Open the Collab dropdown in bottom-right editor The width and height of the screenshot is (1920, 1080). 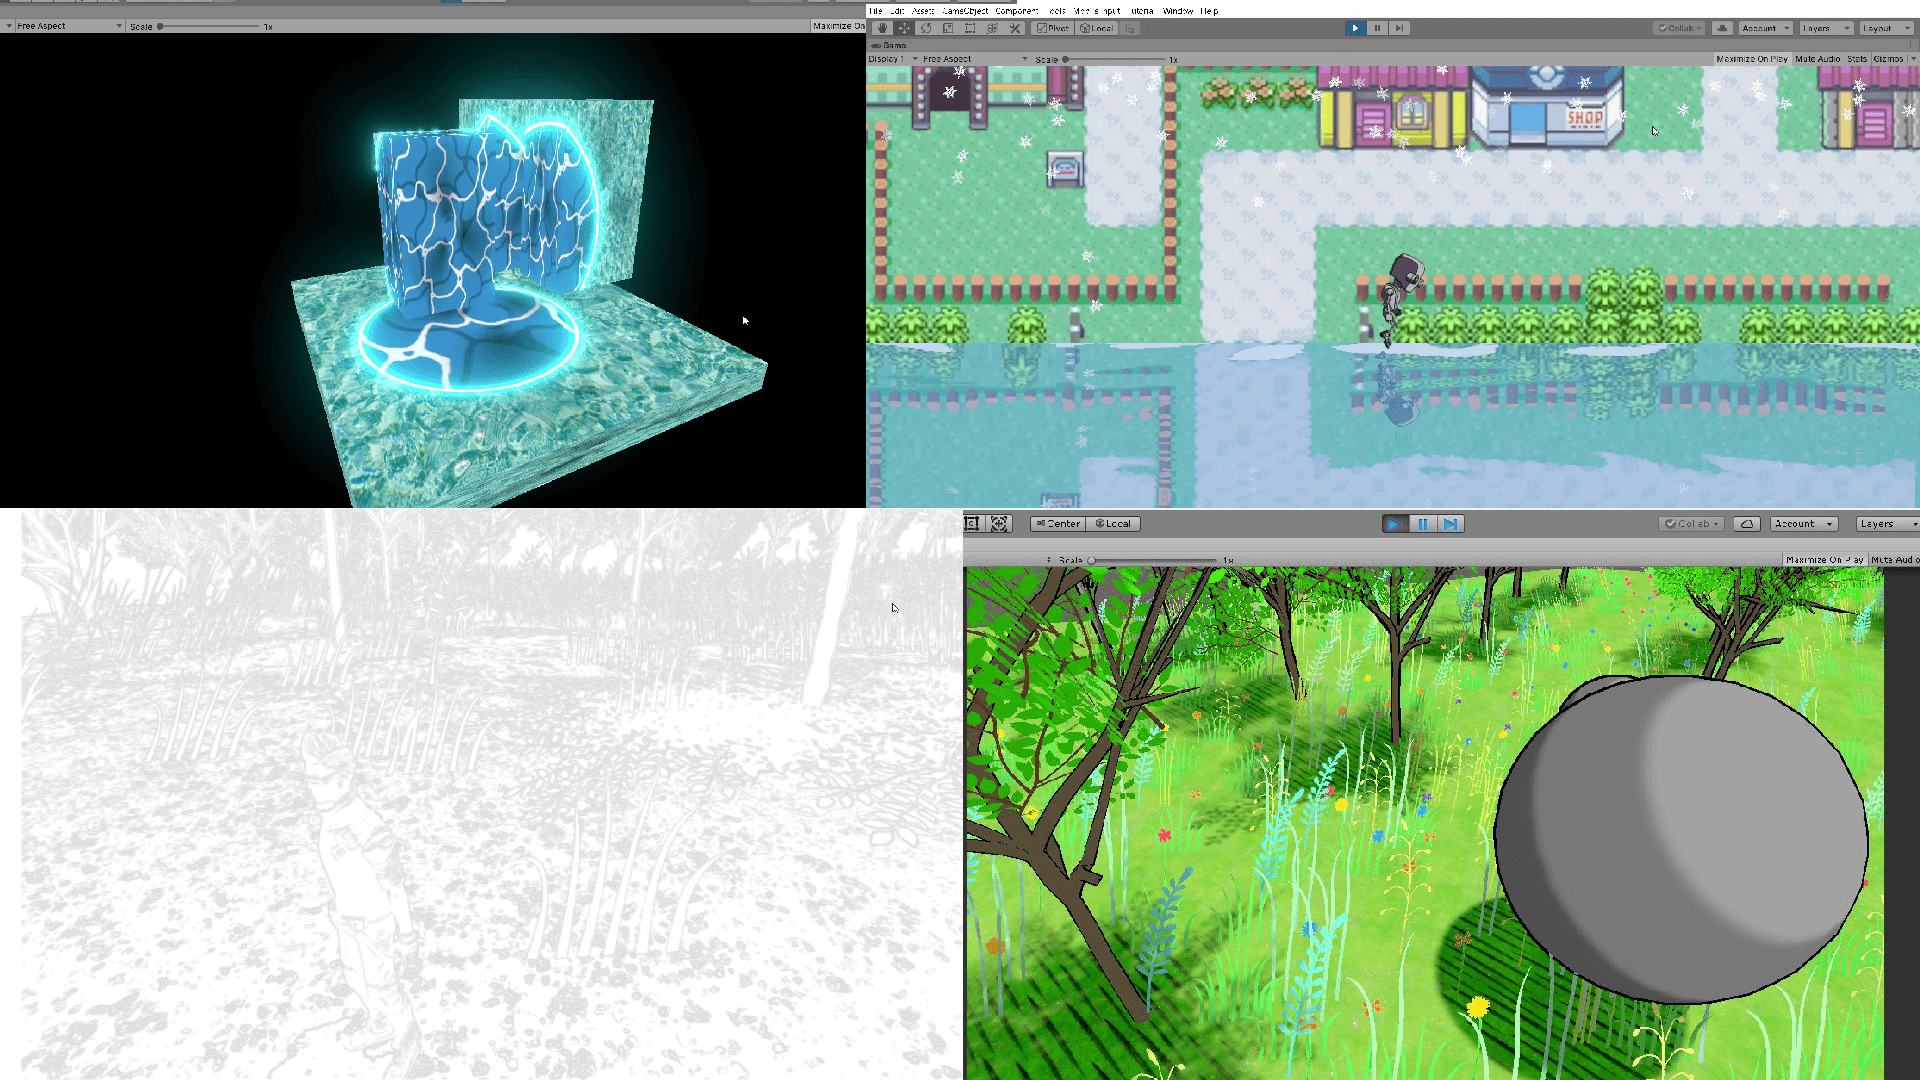pyautogui.click(x=1691, y=524)
